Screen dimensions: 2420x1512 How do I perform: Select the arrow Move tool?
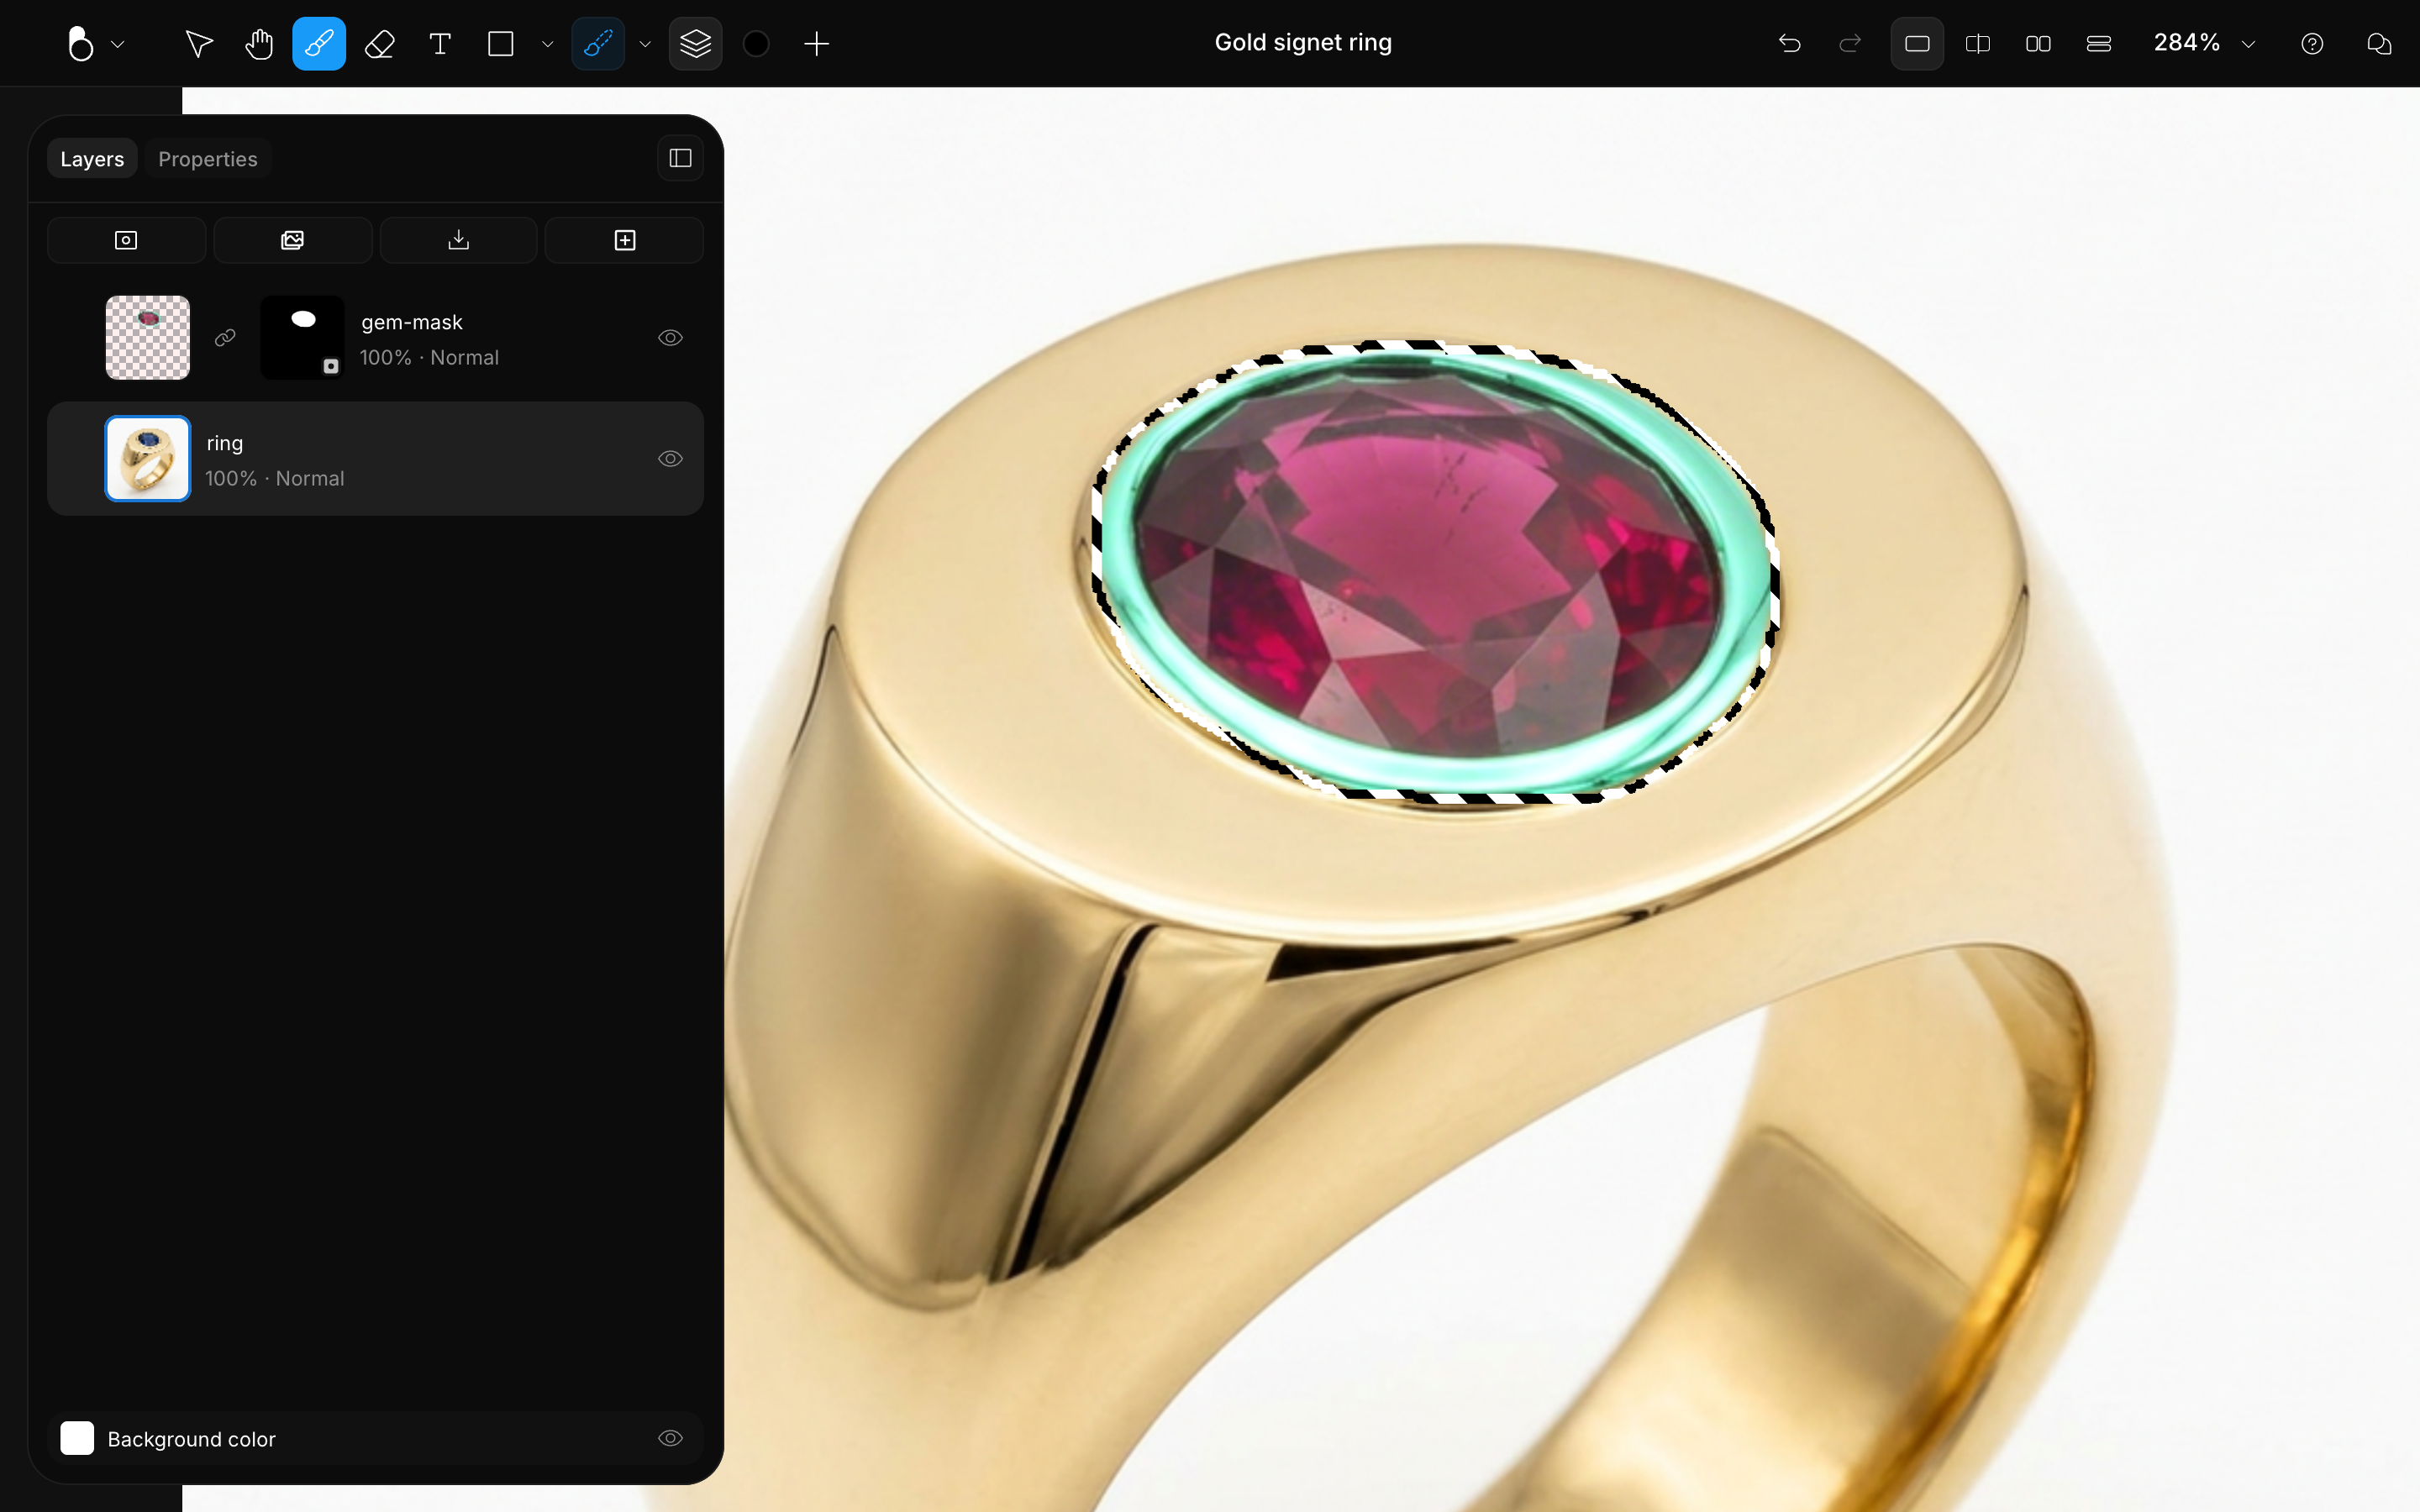point(199,44)
